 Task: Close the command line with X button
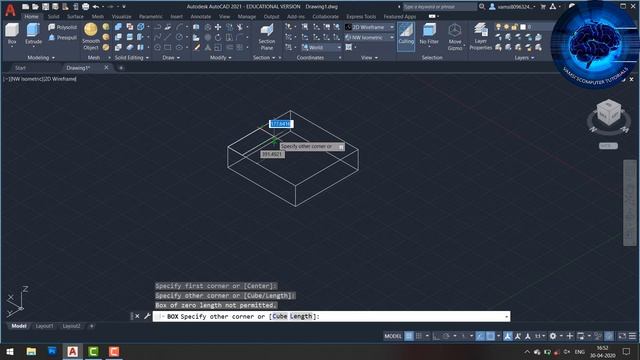pos(137,316)
